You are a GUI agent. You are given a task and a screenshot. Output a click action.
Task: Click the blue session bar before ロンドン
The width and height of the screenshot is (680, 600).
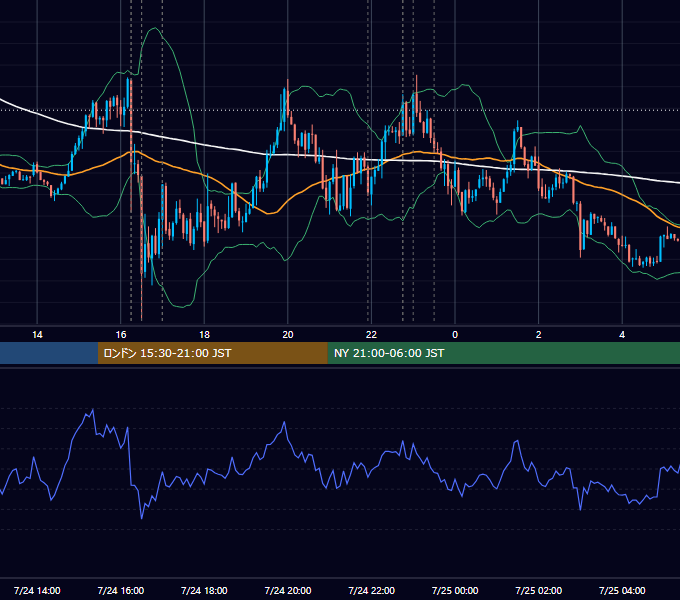click(49, 353)
